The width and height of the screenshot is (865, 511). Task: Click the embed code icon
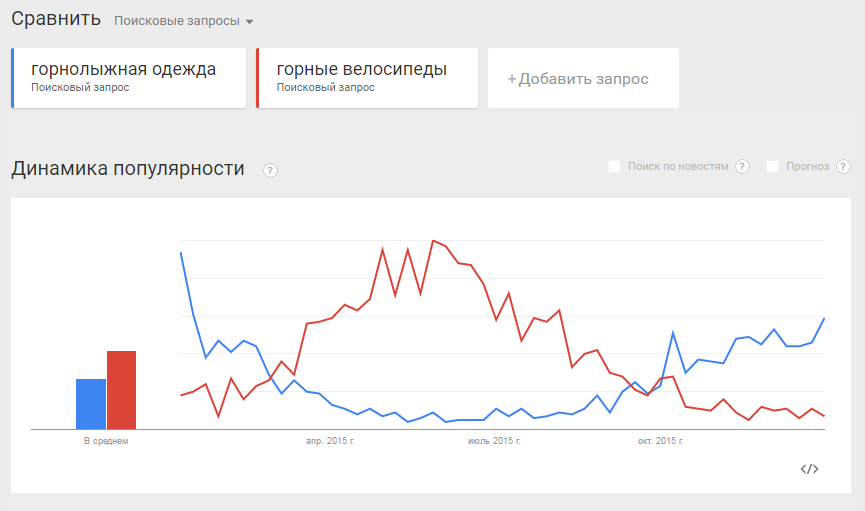click(x=810, y=469)
